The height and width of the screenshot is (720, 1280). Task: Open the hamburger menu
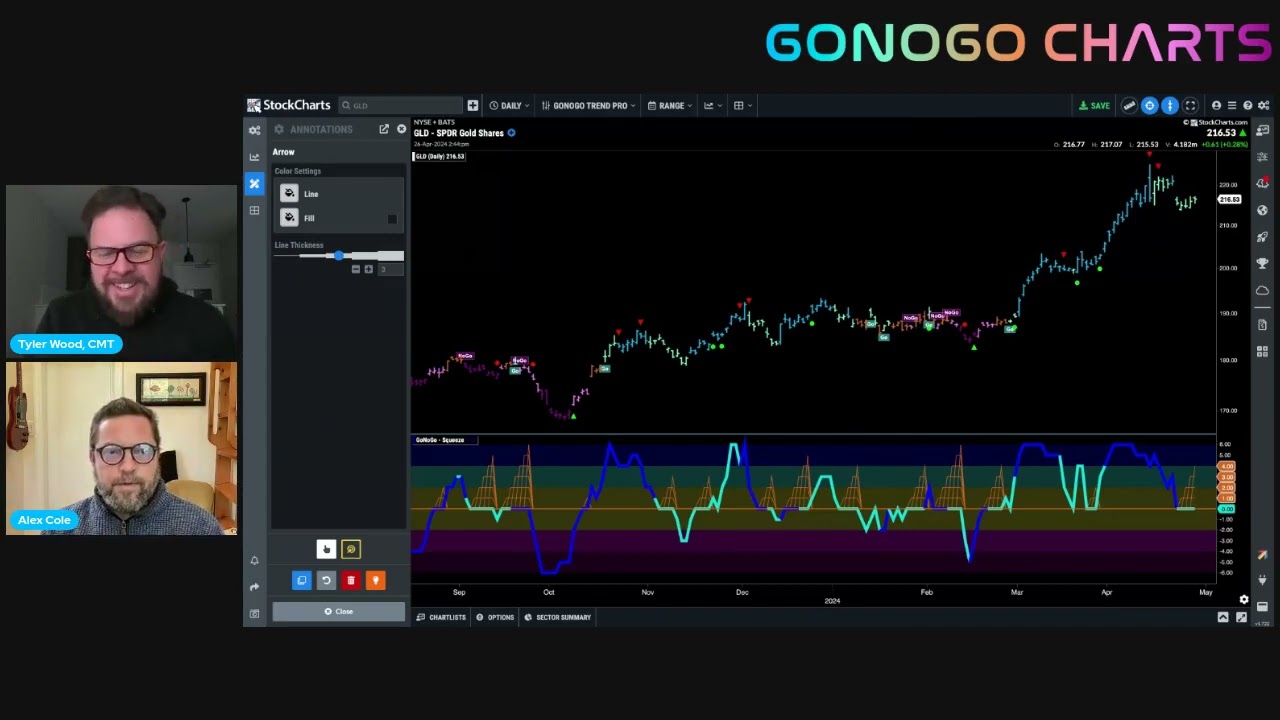[x=1232, y=105]
